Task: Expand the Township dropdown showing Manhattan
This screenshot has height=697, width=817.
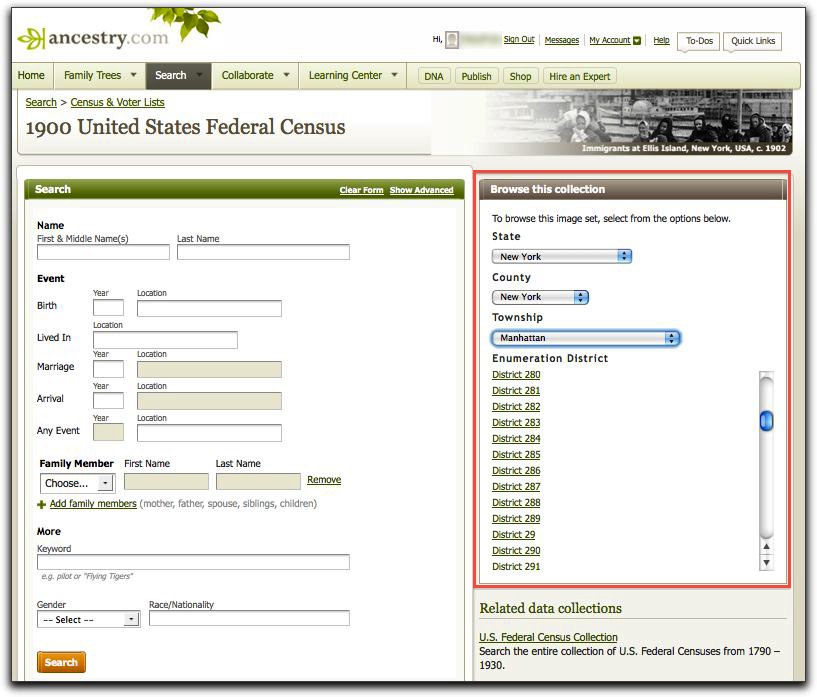Action: tap(585, 338)
